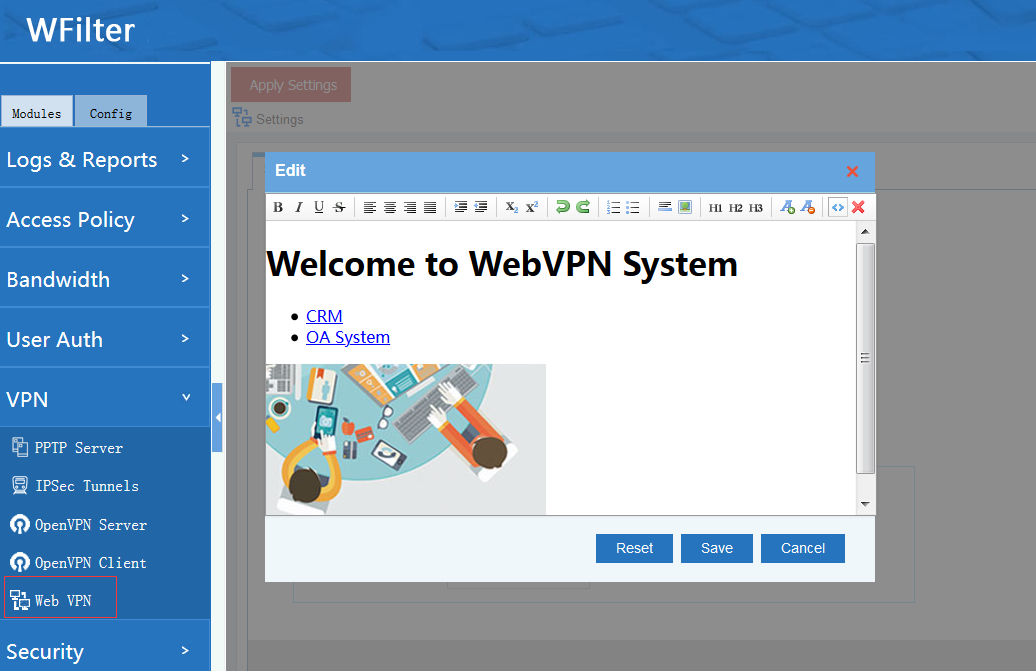Insert image into editor

point(685,207)
